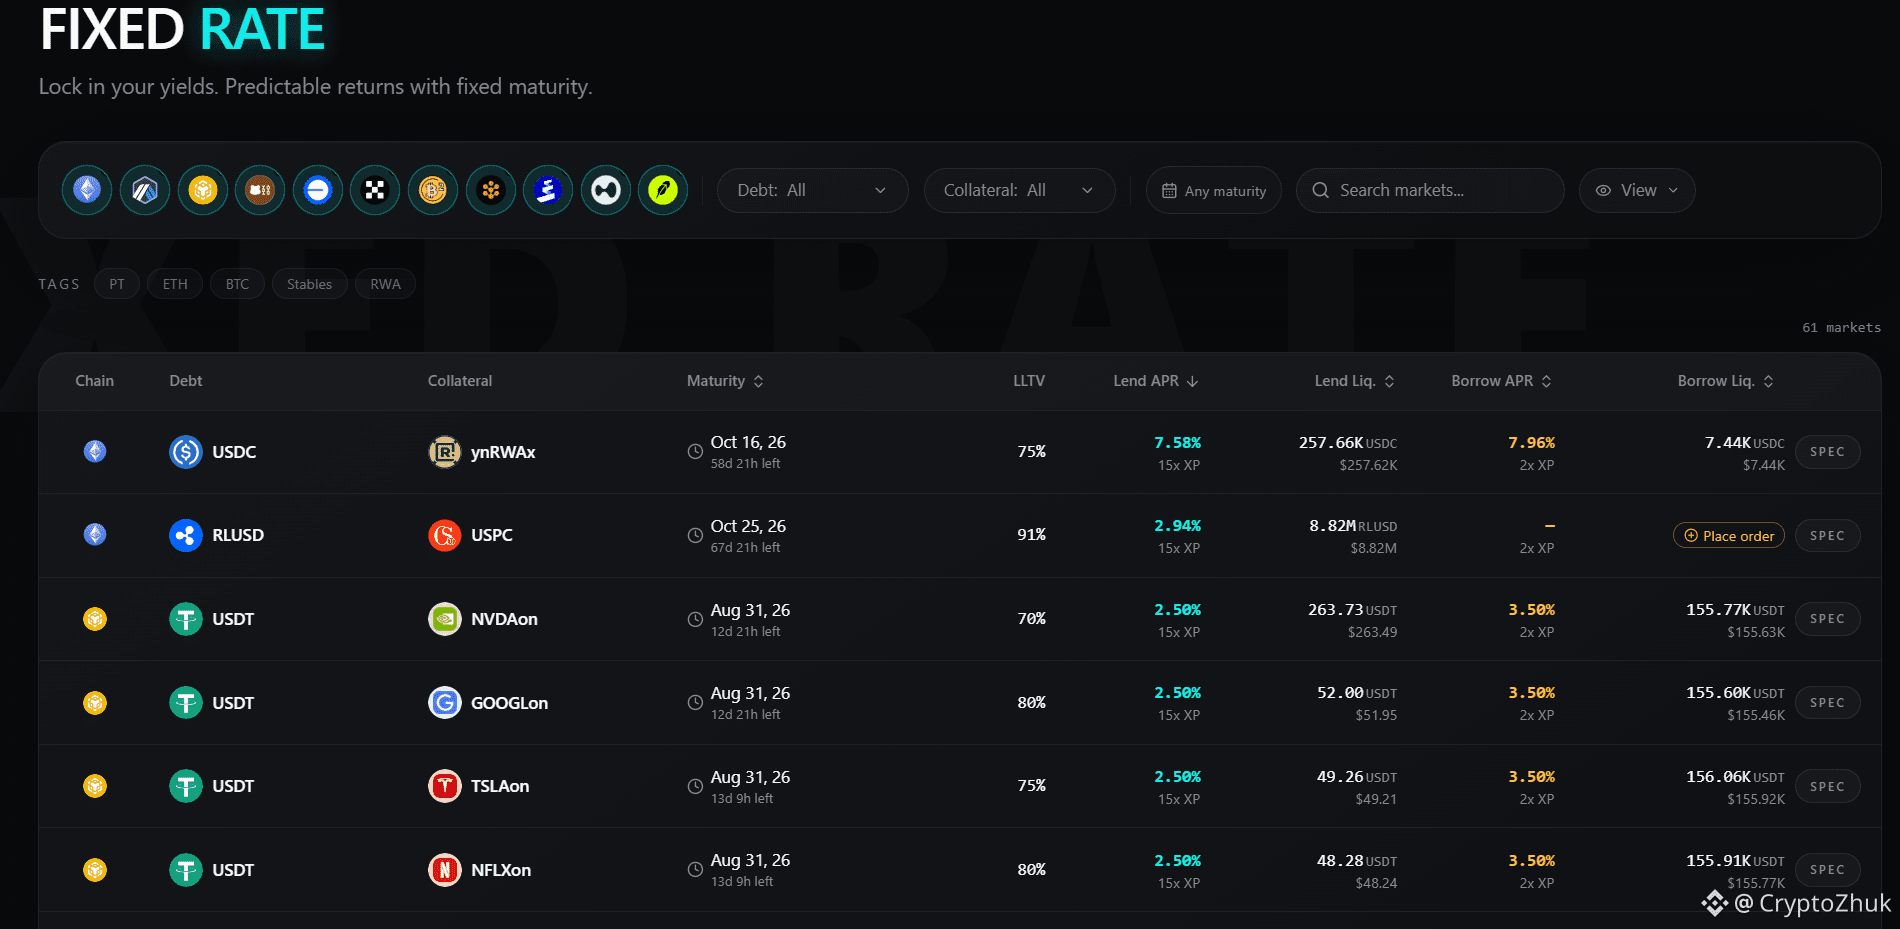Image resolution: width=1900 pixels, height=929 pixels.
Task: Click USDT icon in GOOGLon row
Action: tap(186, 703)
